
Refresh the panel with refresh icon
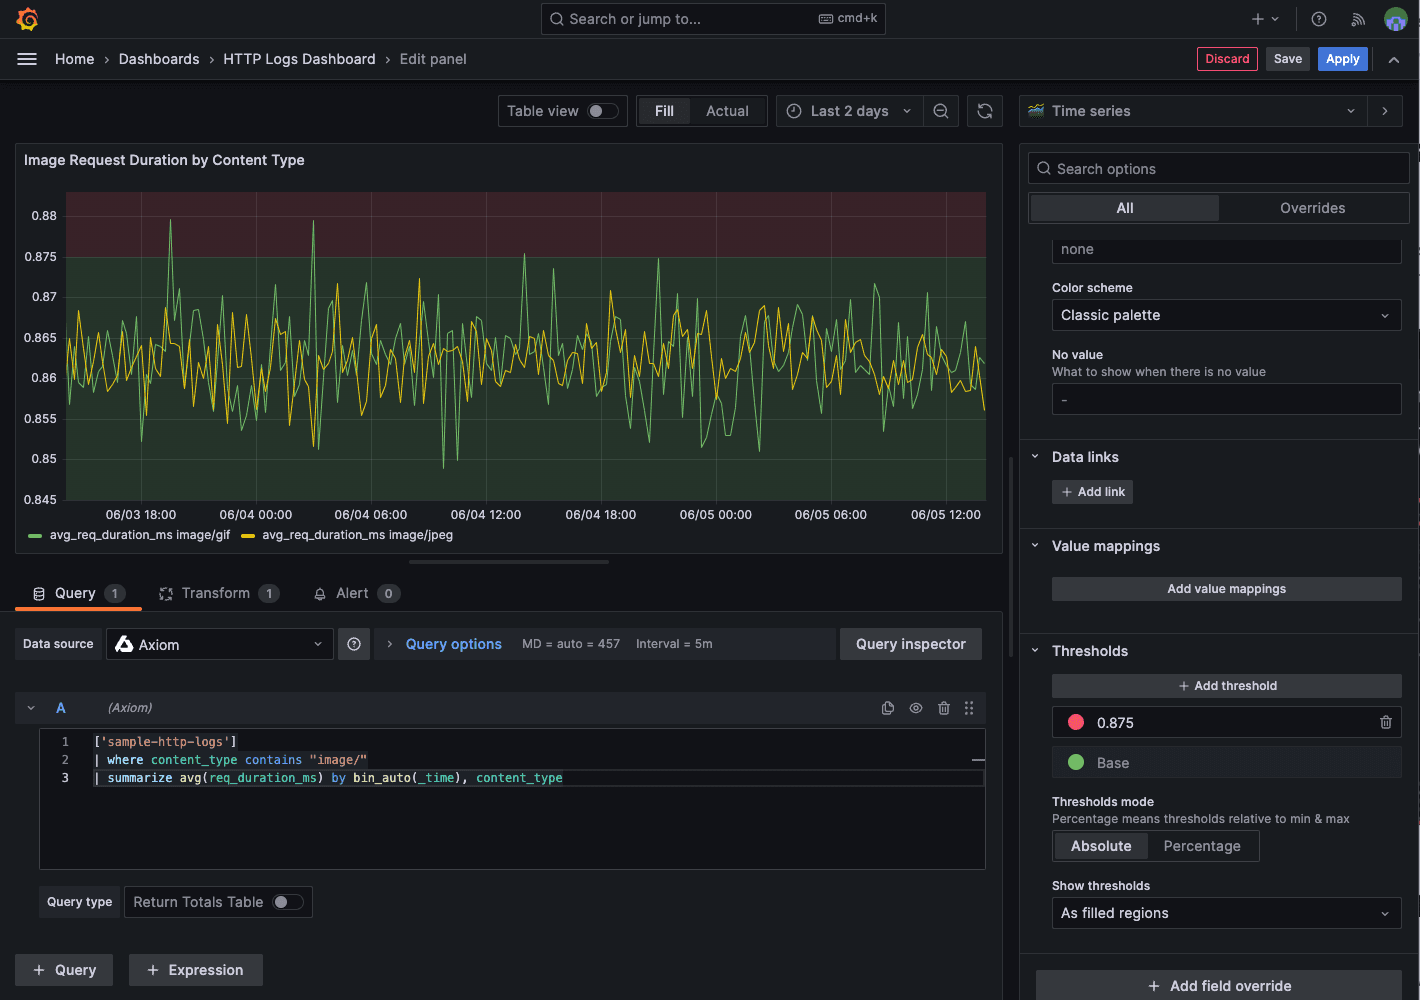[x=985, y=111]
